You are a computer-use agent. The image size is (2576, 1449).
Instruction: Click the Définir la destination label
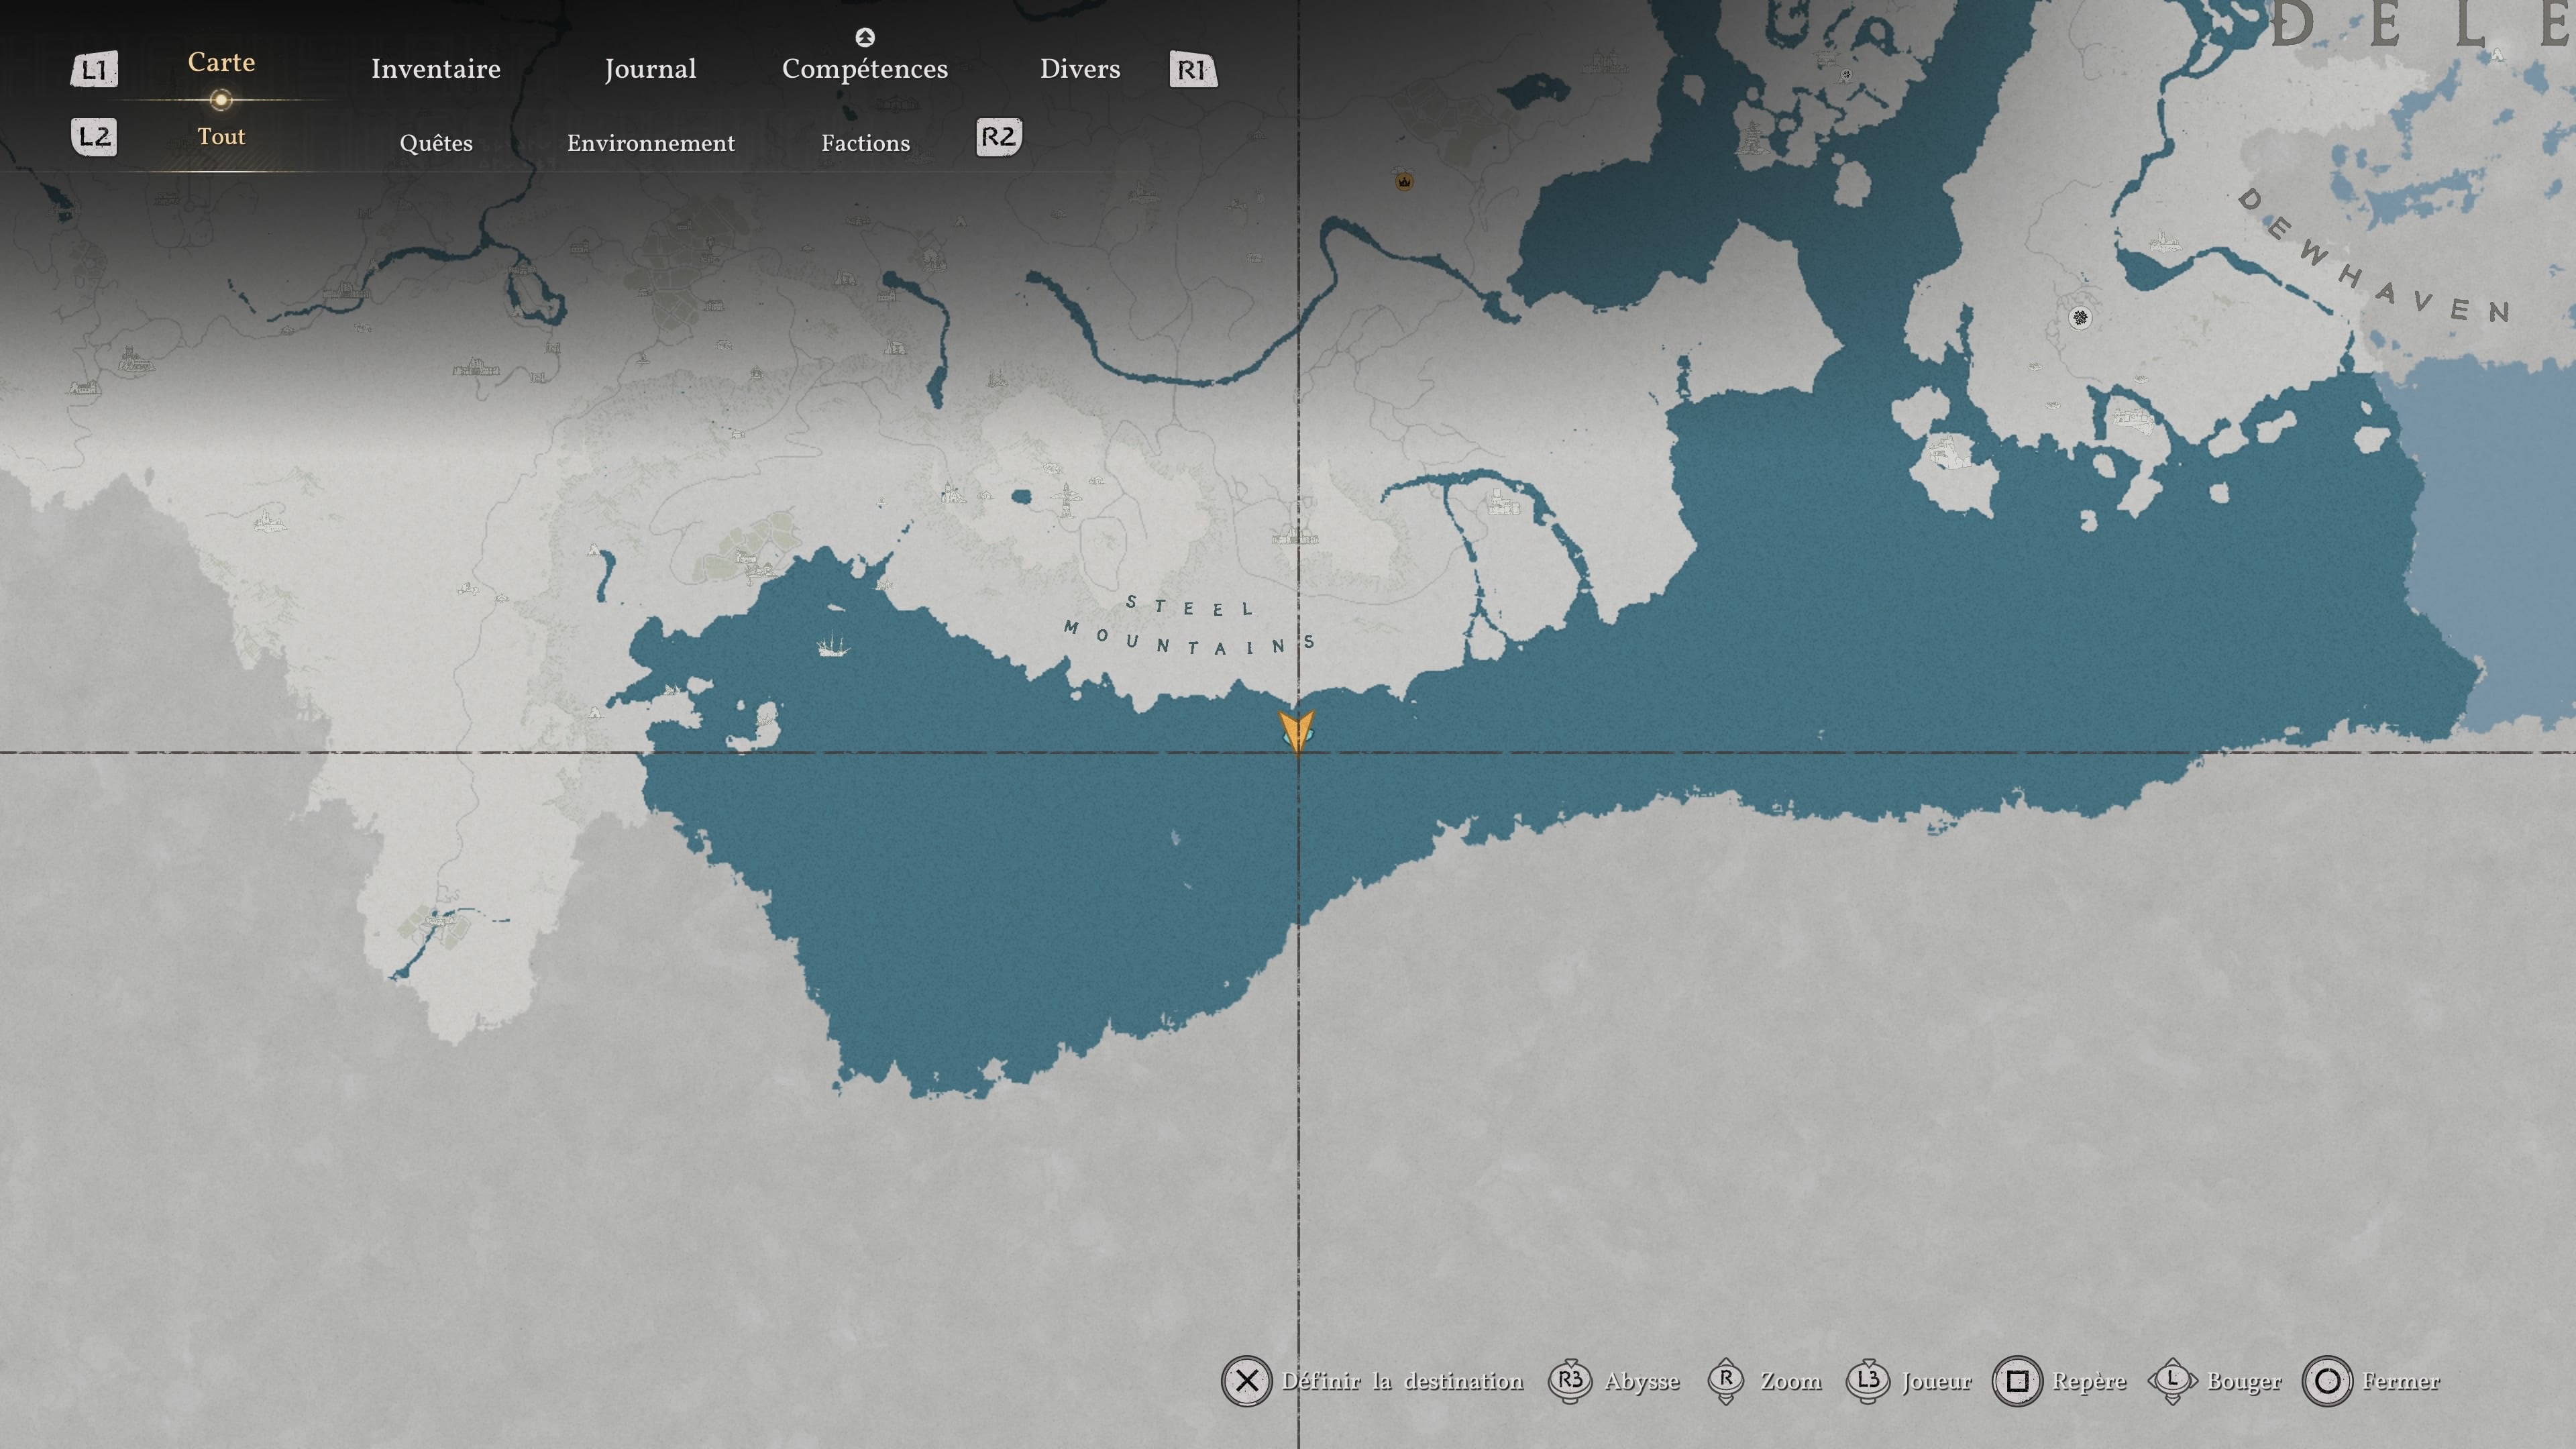(x=1403, y=1381)
